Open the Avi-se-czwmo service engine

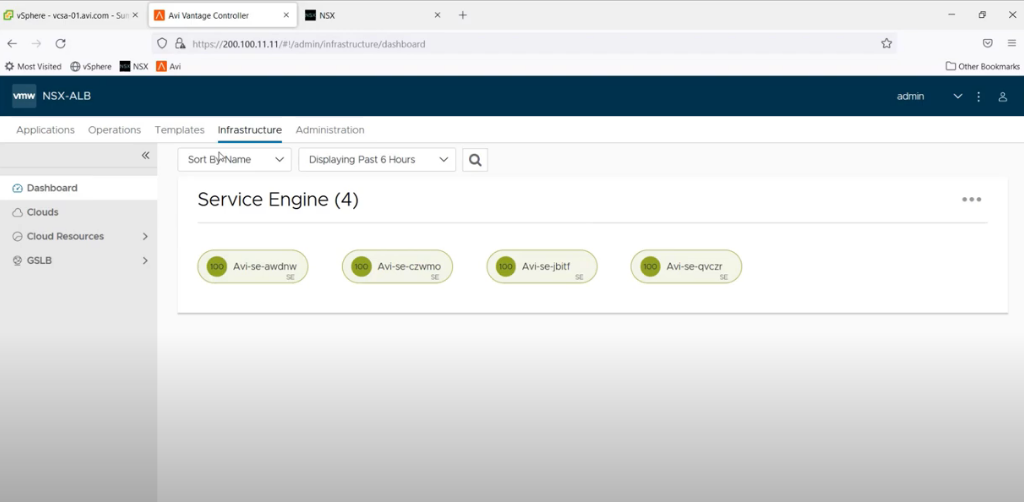click(408, 267)
